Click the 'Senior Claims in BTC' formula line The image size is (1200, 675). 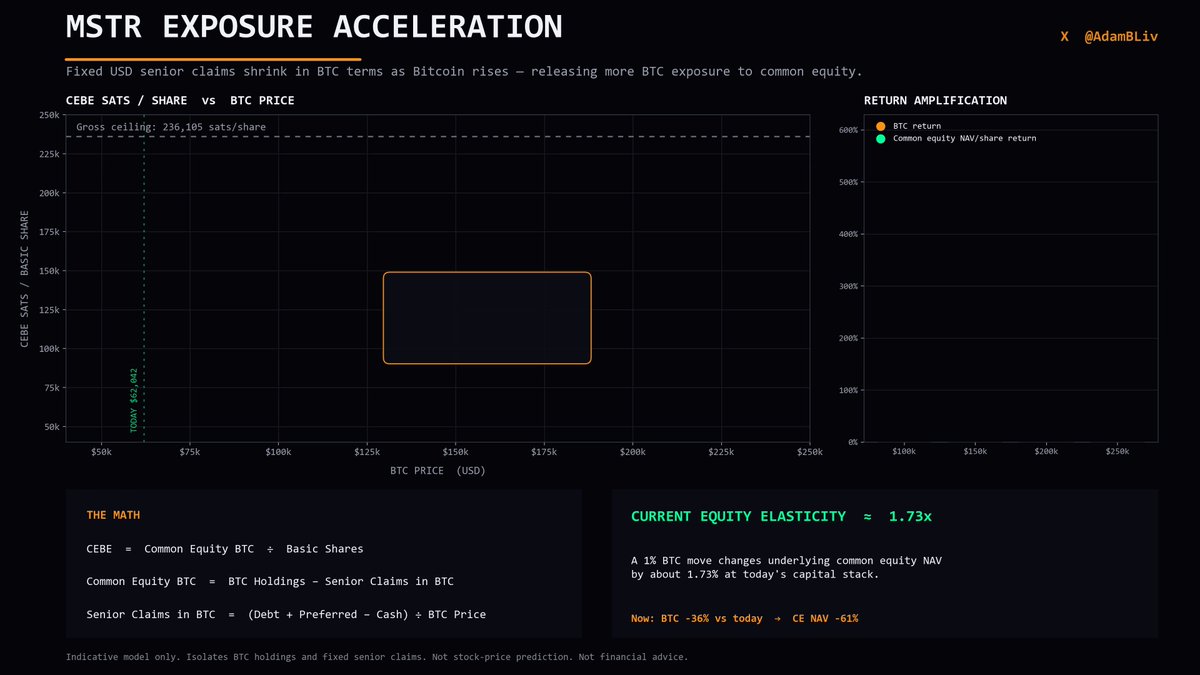[286, 614]
